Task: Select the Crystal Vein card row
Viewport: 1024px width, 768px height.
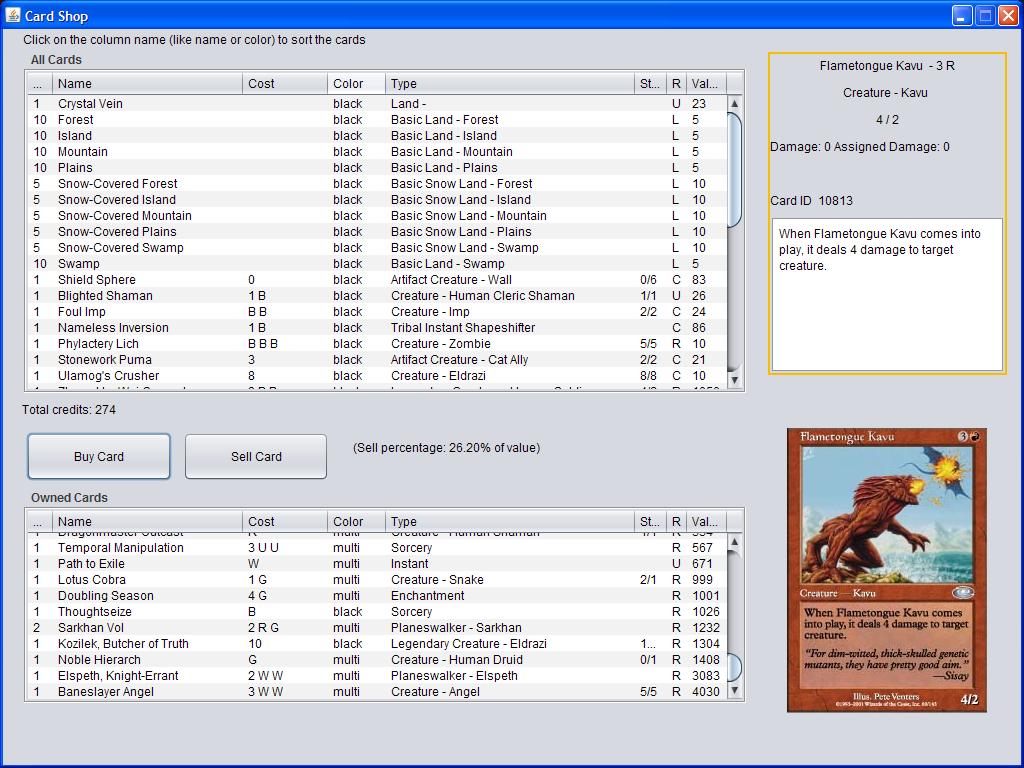Action: (90, 104)
